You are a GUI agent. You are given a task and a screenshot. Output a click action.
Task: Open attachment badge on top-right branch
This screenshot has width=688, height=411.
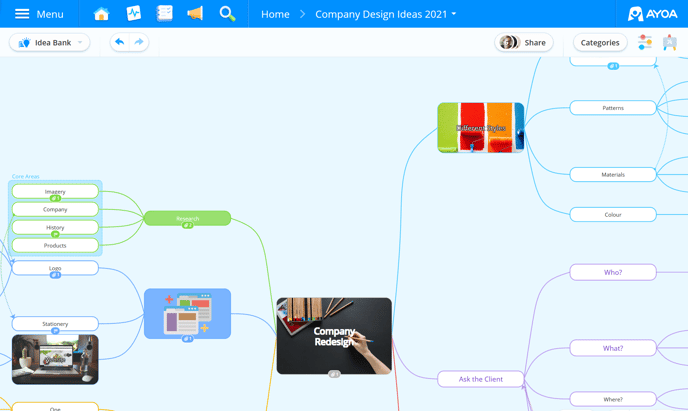(613, 66)
